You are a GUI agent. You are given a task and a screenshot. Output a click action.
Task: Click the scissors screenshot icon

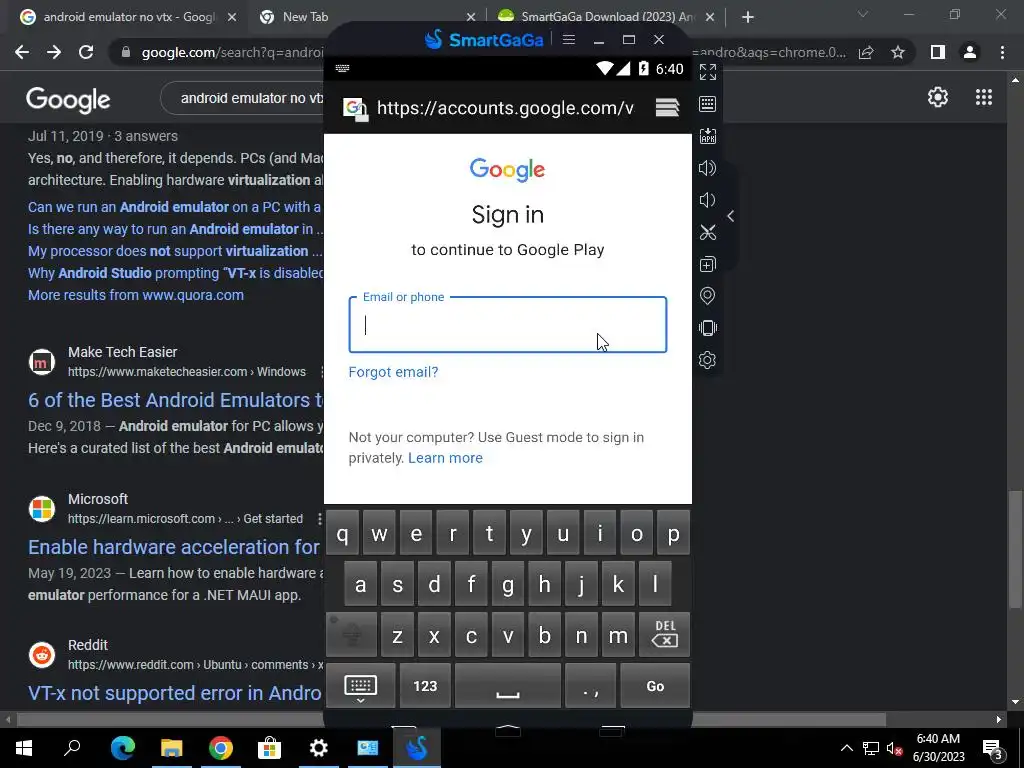point(708,232)
